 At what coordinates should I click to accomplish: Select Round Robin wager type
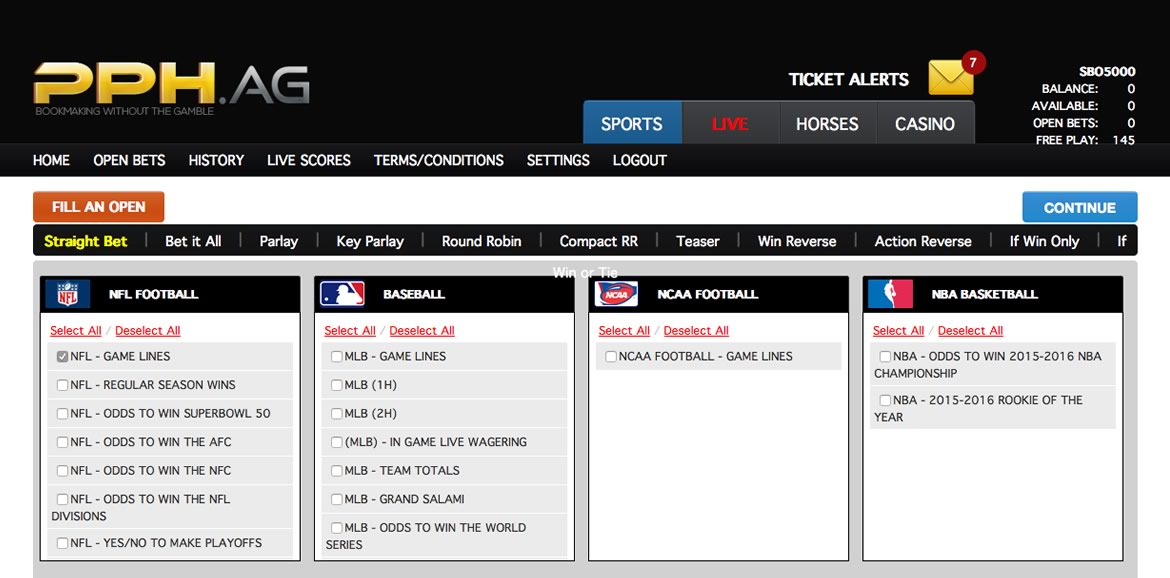pos(481,241)
